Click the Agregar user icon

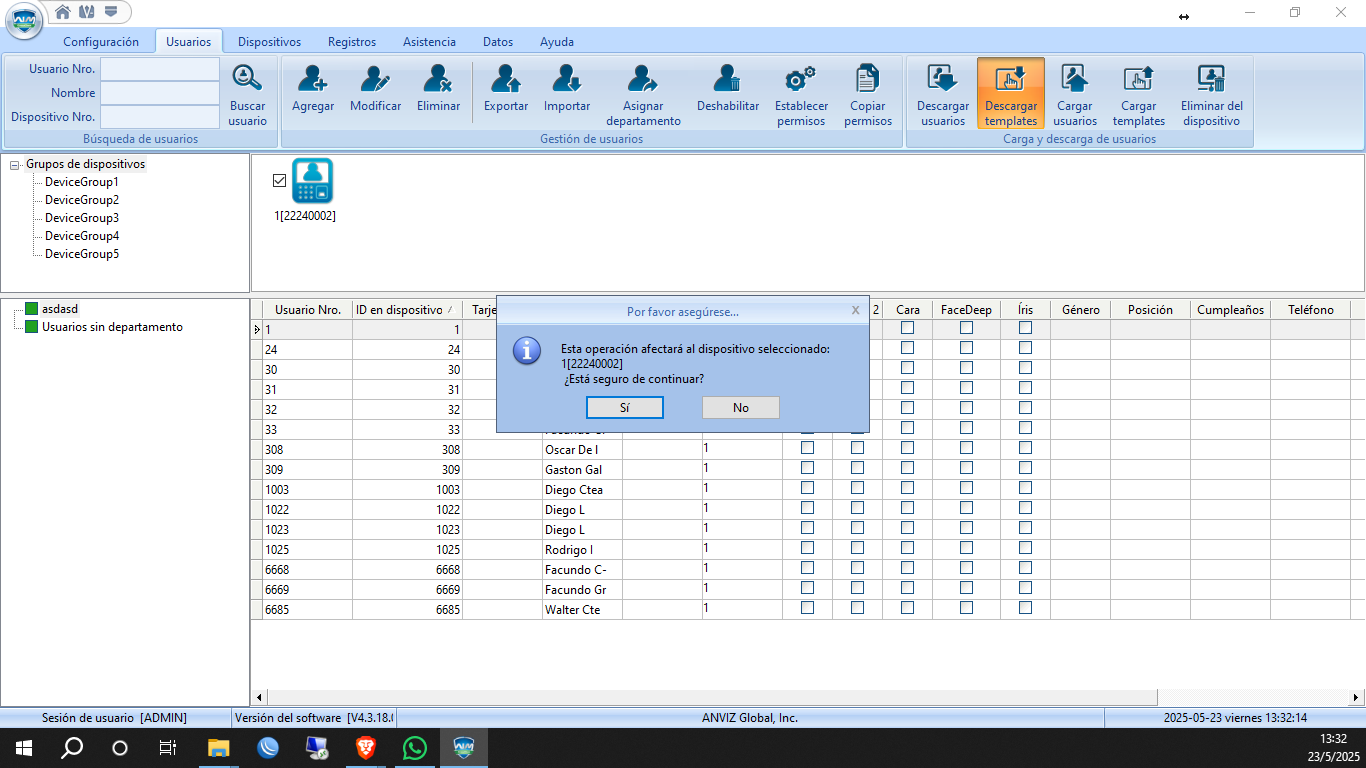click(x=313, y=78)
